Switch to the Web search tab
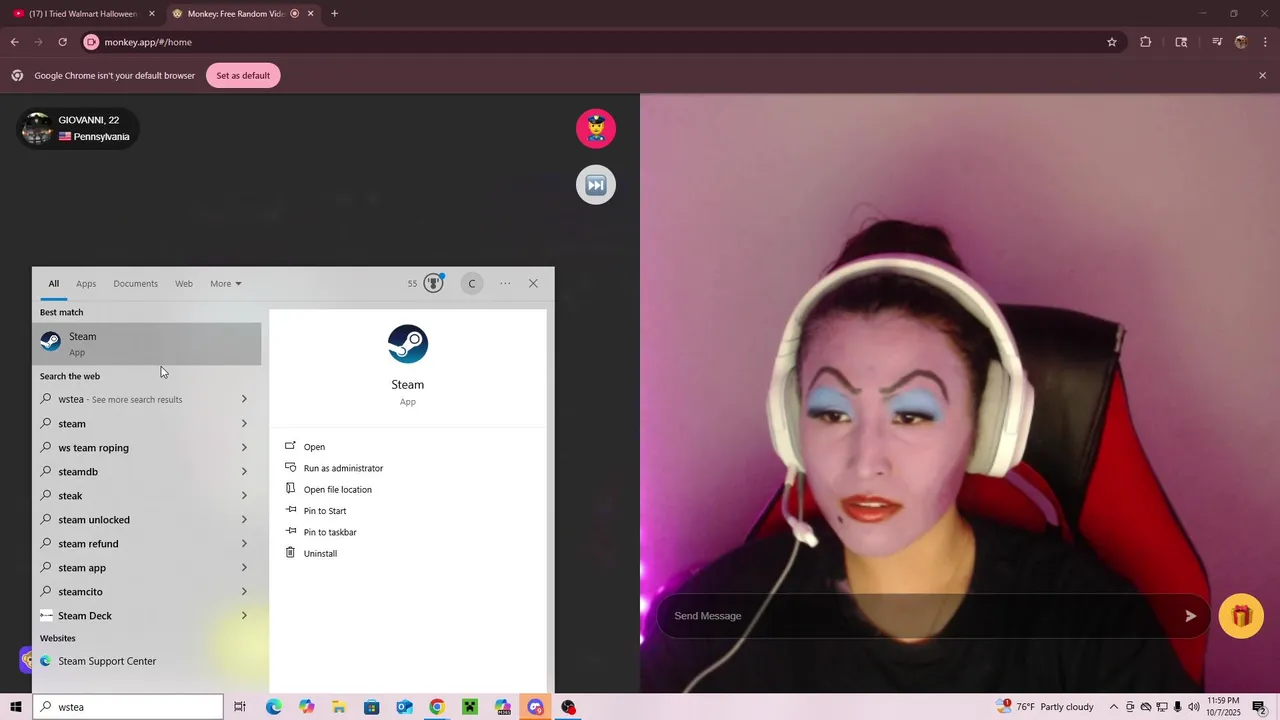The width and height of the screenshot is (1280, 720). 184,284
